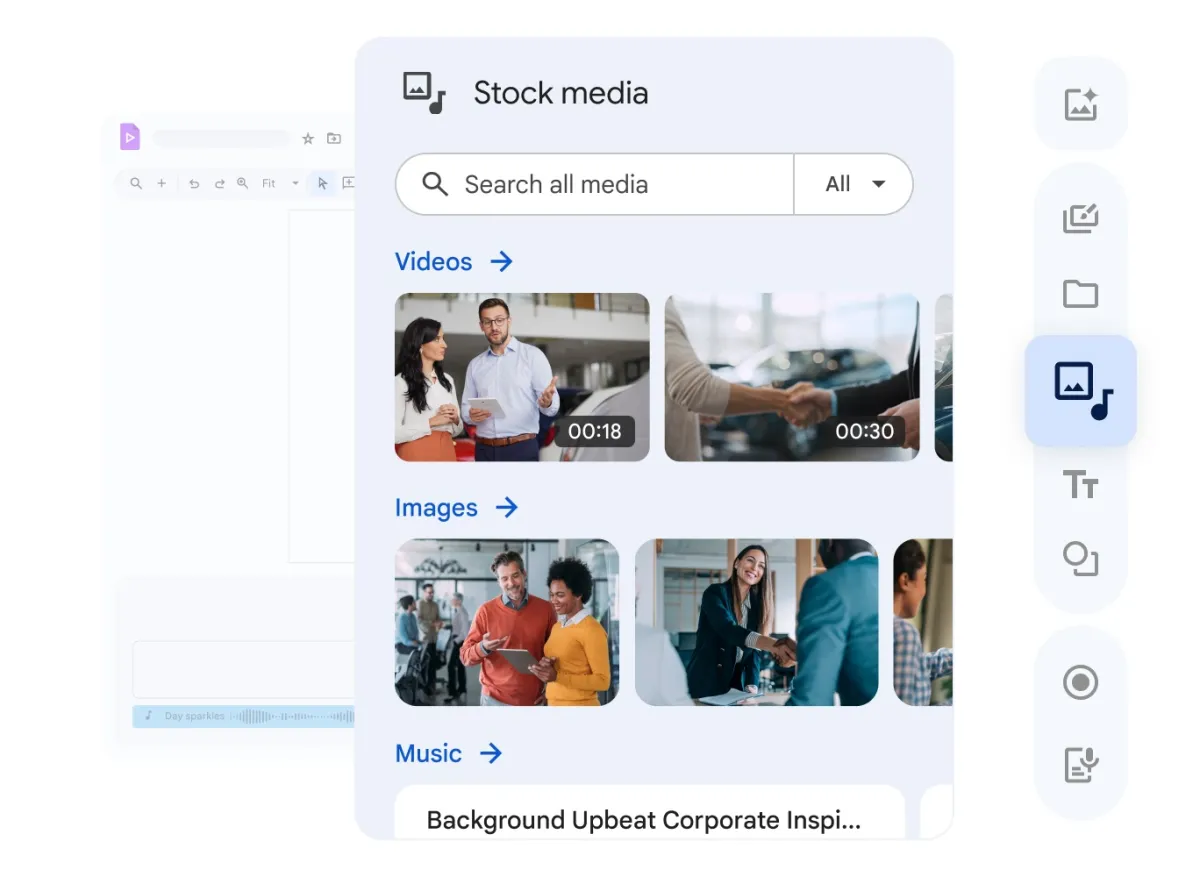Open the Music section link
The width and height of the screenshot is (1200, 877).
tap(494, 753)
